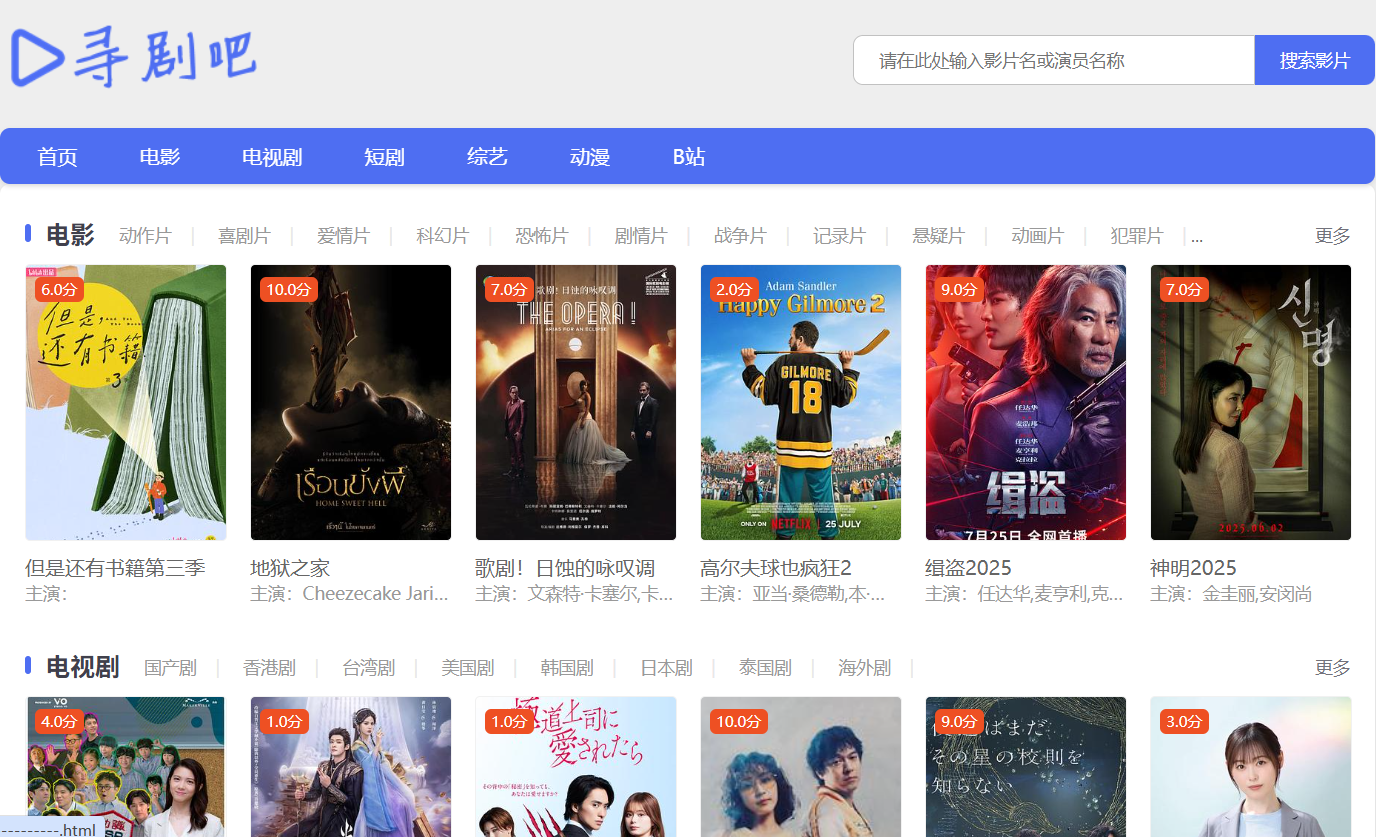Open the Happy Gilmore 2 poster
Screen dimensions: 1376x837
tap(800, 402)
